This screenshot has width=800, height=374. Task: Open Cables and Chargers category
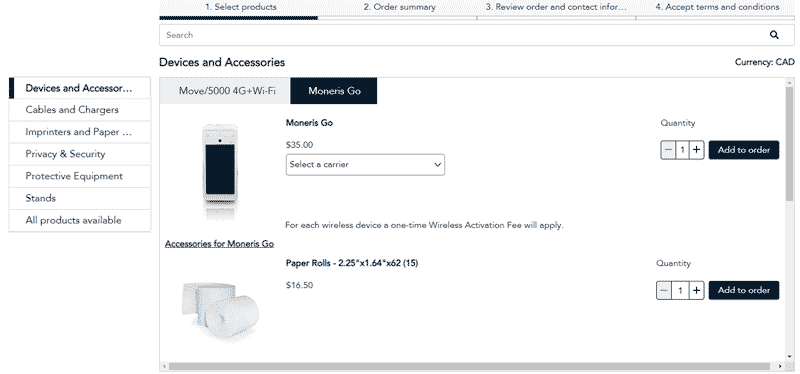click(80, 110)
